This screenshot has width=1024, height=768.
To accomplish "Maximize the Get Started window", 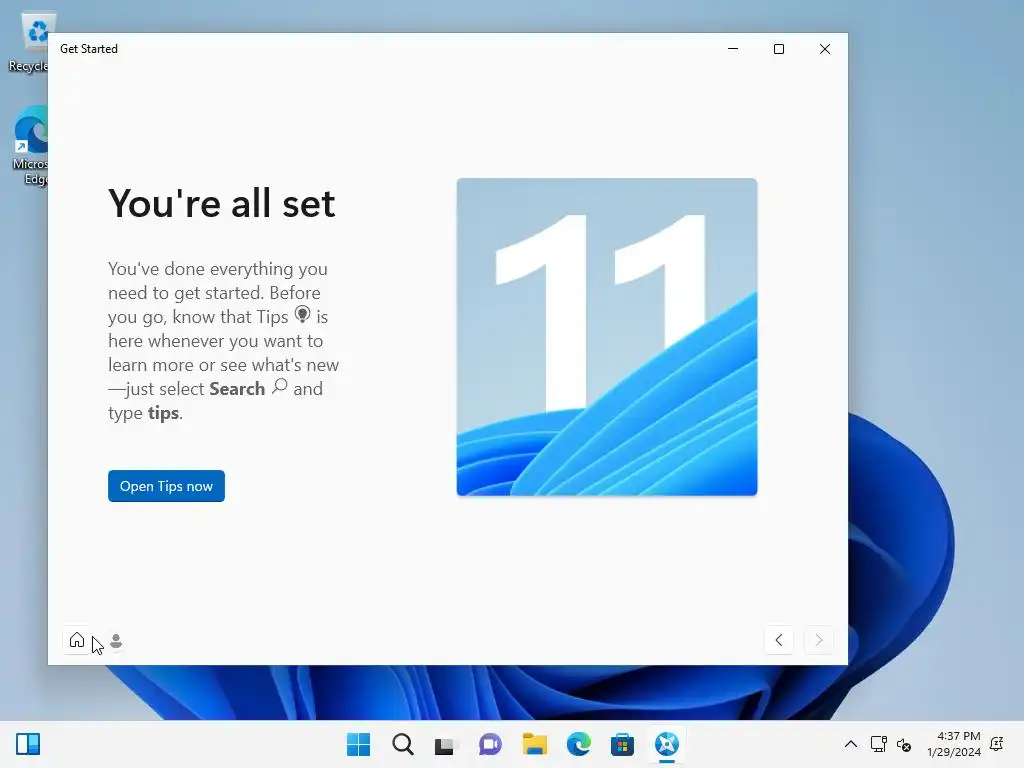I will 778,49.
